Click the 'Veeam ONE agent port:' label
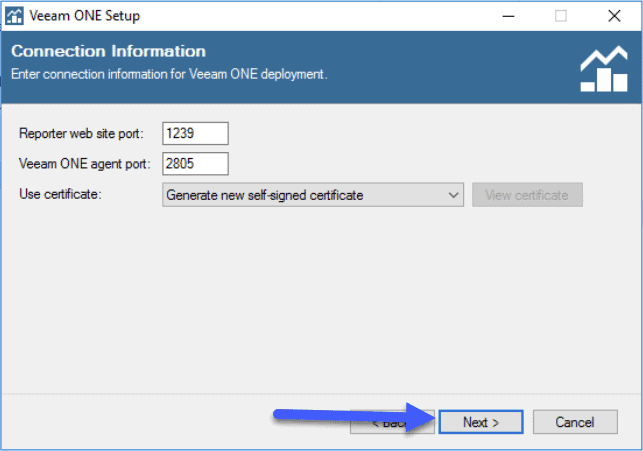The width and height of the screenshot is (643, 451). coord(84,164)
